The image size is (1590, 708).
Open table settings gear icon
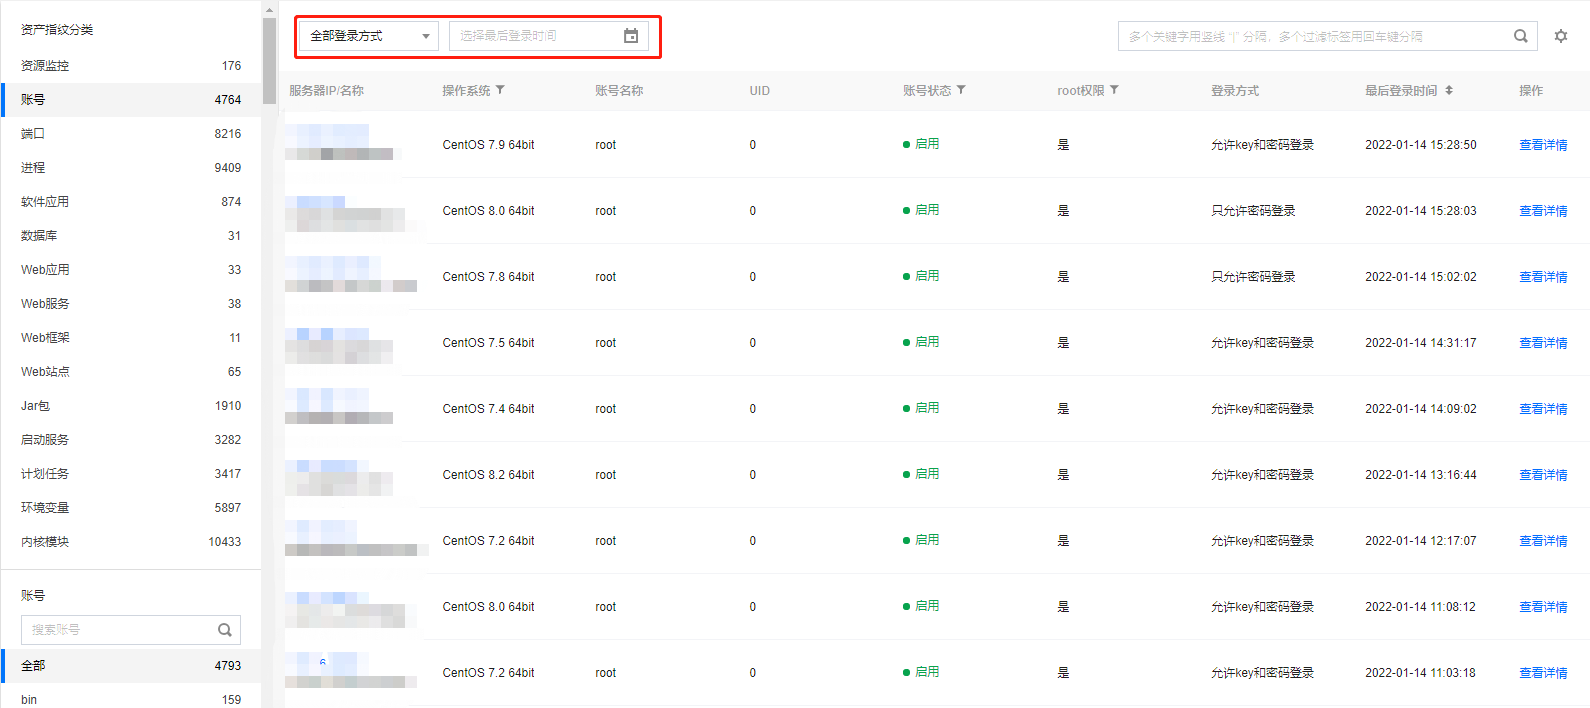(1560, 36)
